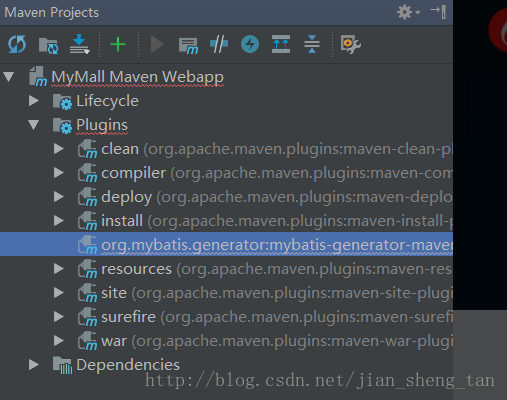Select MyMall Maven Webapp project
The width and height of the screenshot is (507, 400).
tap(137, 77)
